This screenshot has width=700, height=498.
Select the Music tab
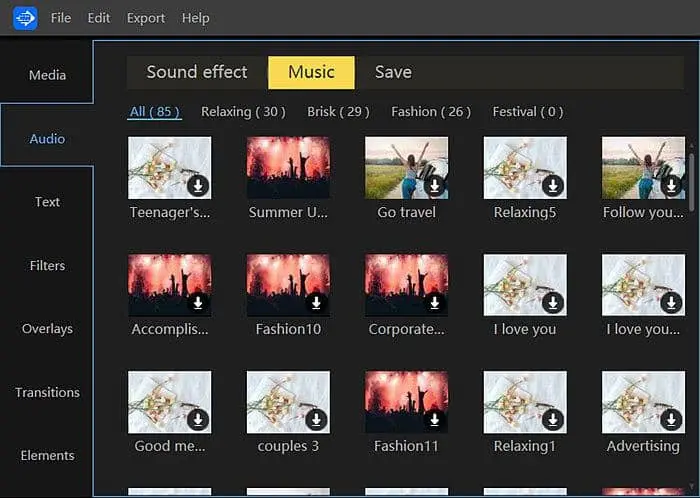(x=311, y=72)
